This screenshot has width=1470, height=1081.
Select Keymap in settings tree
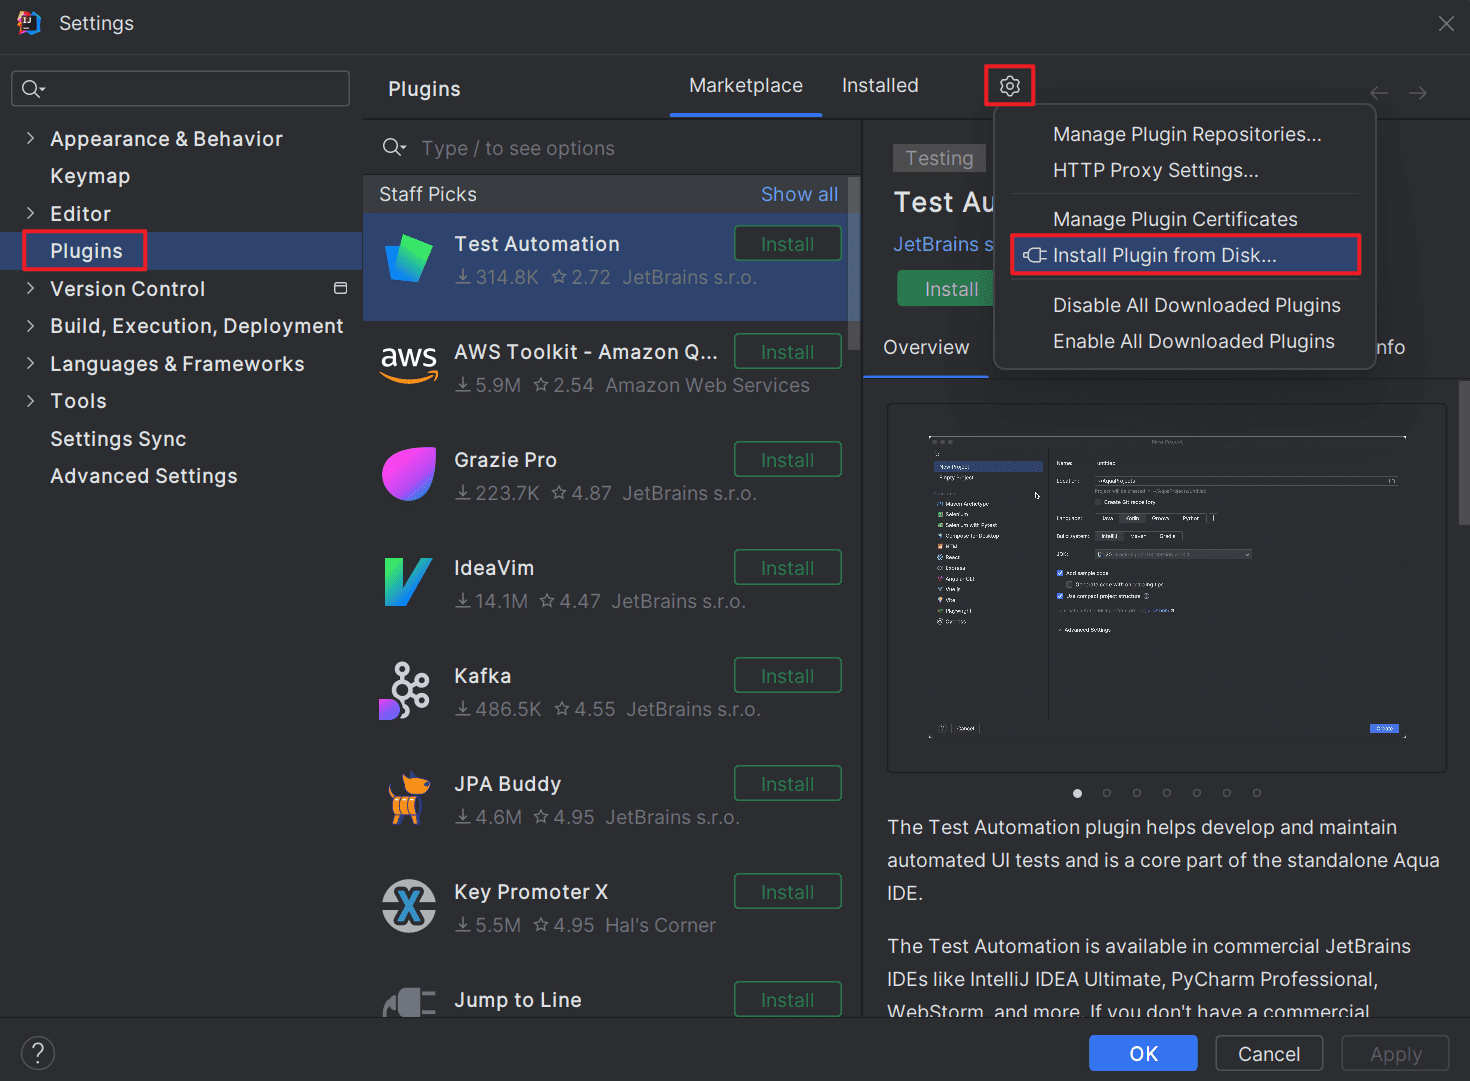[90, 176]
